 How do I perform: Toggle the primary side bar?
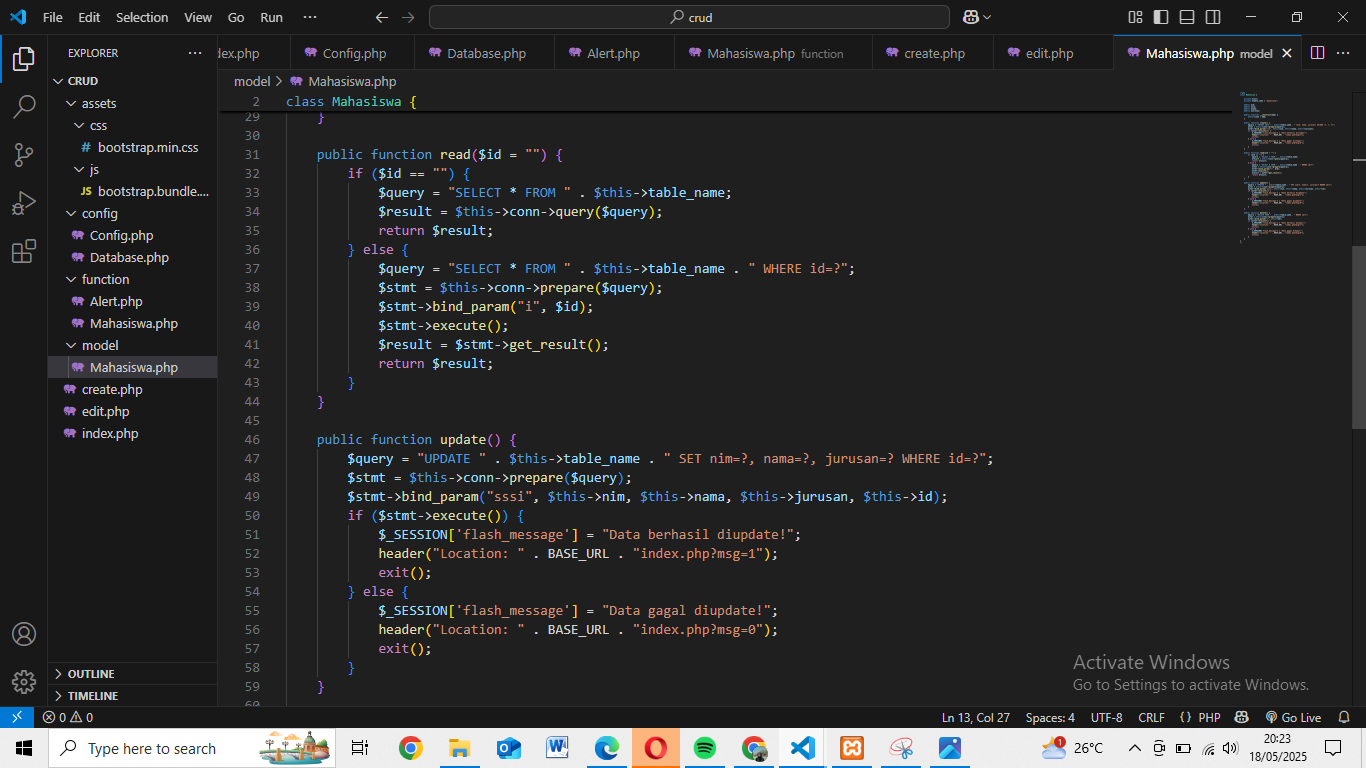click(1160, 17)
